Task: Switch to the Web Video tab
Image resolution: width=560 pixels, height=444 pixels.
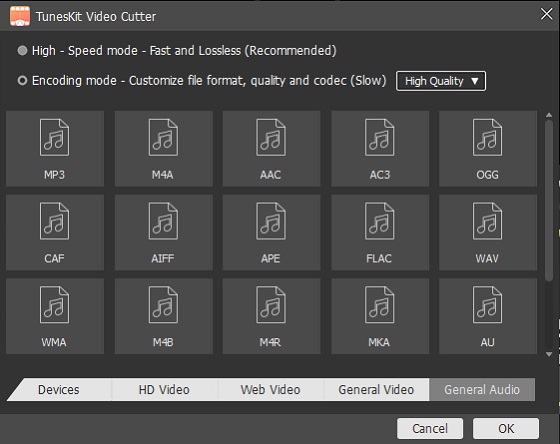Action: (x=270, y=390)
